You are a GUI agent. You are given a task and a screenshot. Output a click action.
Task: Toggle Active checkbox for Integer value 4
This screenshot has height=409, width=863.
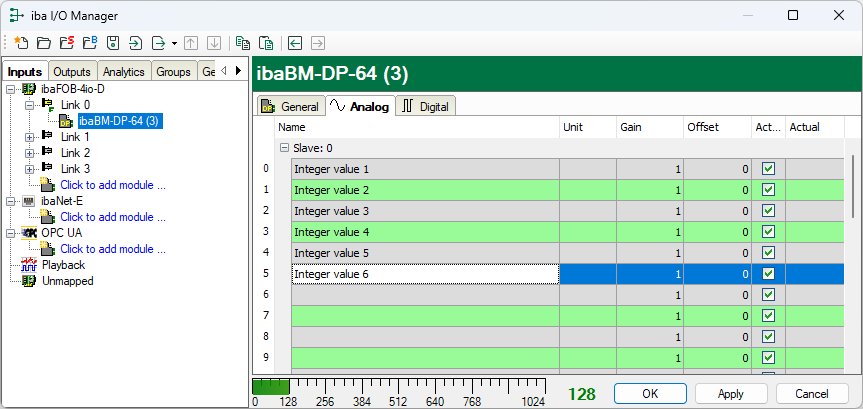(768, 232)
